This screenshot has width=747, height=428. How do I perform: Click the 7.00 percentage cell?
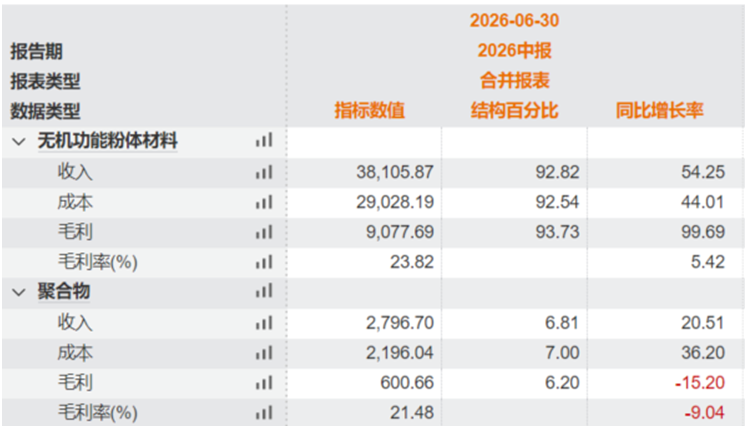(x=515, y=353)
